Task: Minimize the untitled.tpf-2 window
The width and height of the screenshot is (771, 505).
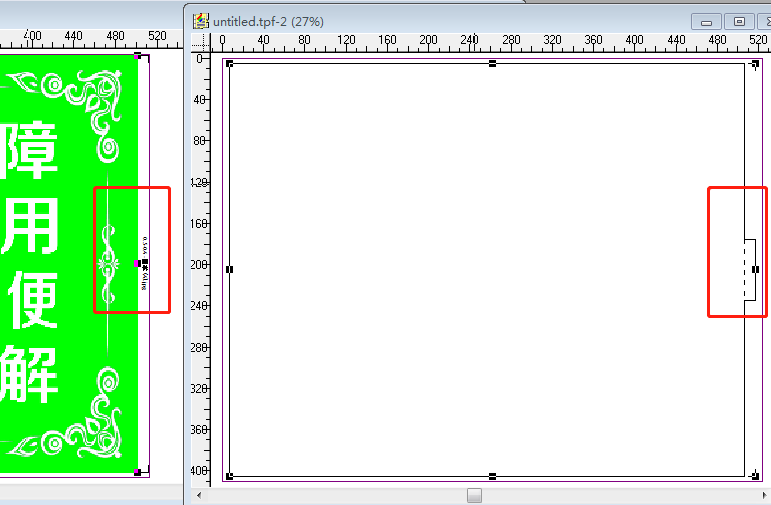Action: [707, 22]
